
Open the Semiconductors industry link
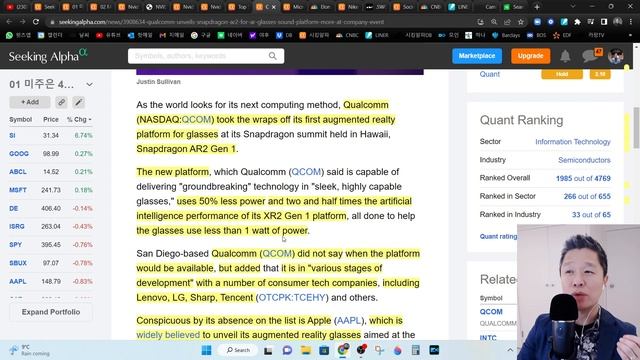point(584,160)
